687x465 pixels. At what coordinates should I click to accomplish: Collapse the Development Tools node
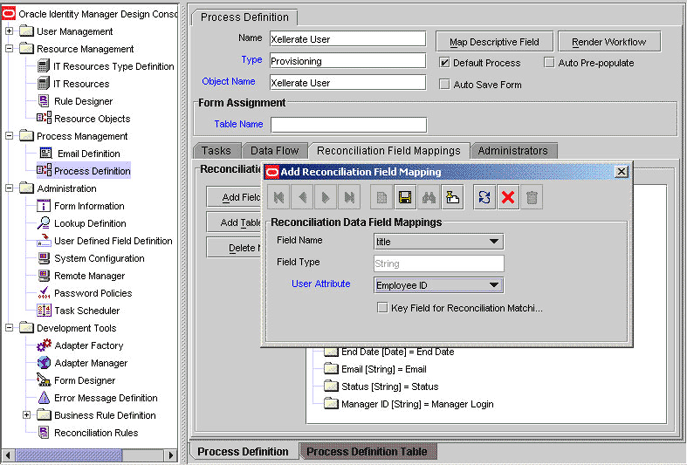pos(9,328)
